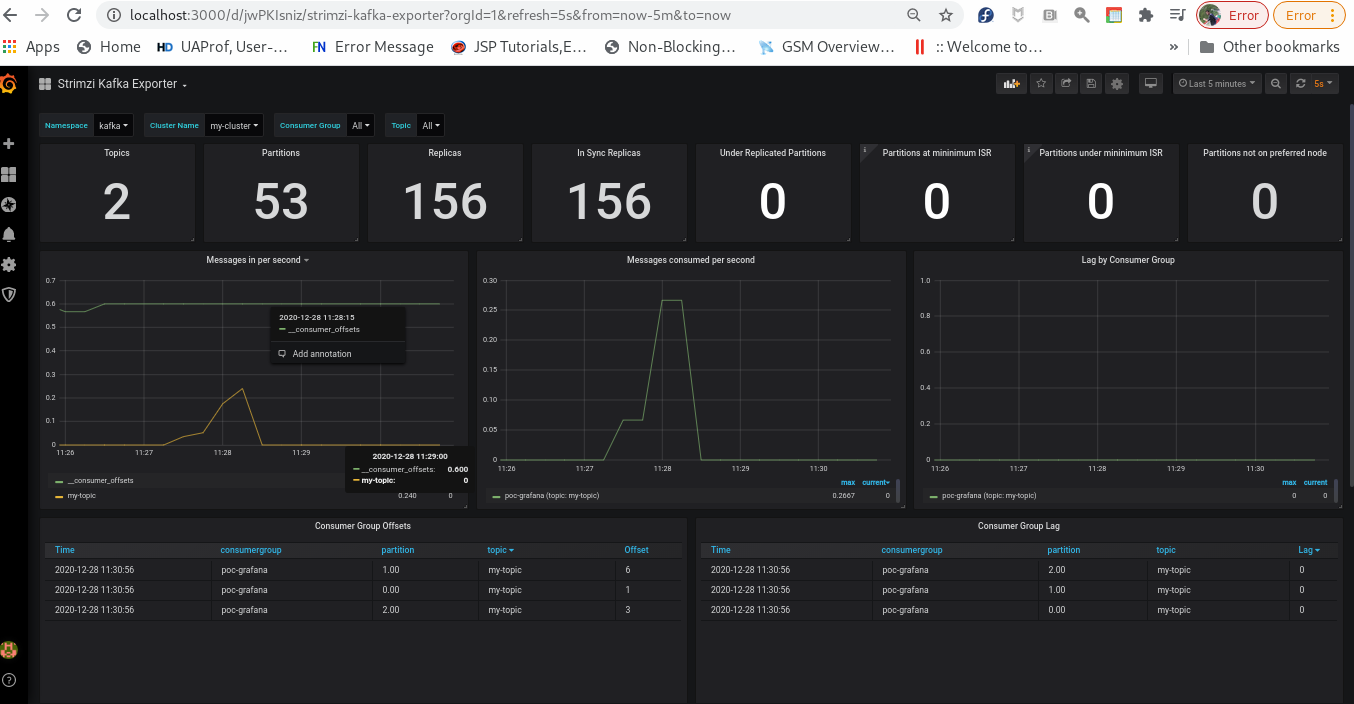Toggle the __consumer_offsets series in the legend
1354x704 pixels.
point(100,481)
